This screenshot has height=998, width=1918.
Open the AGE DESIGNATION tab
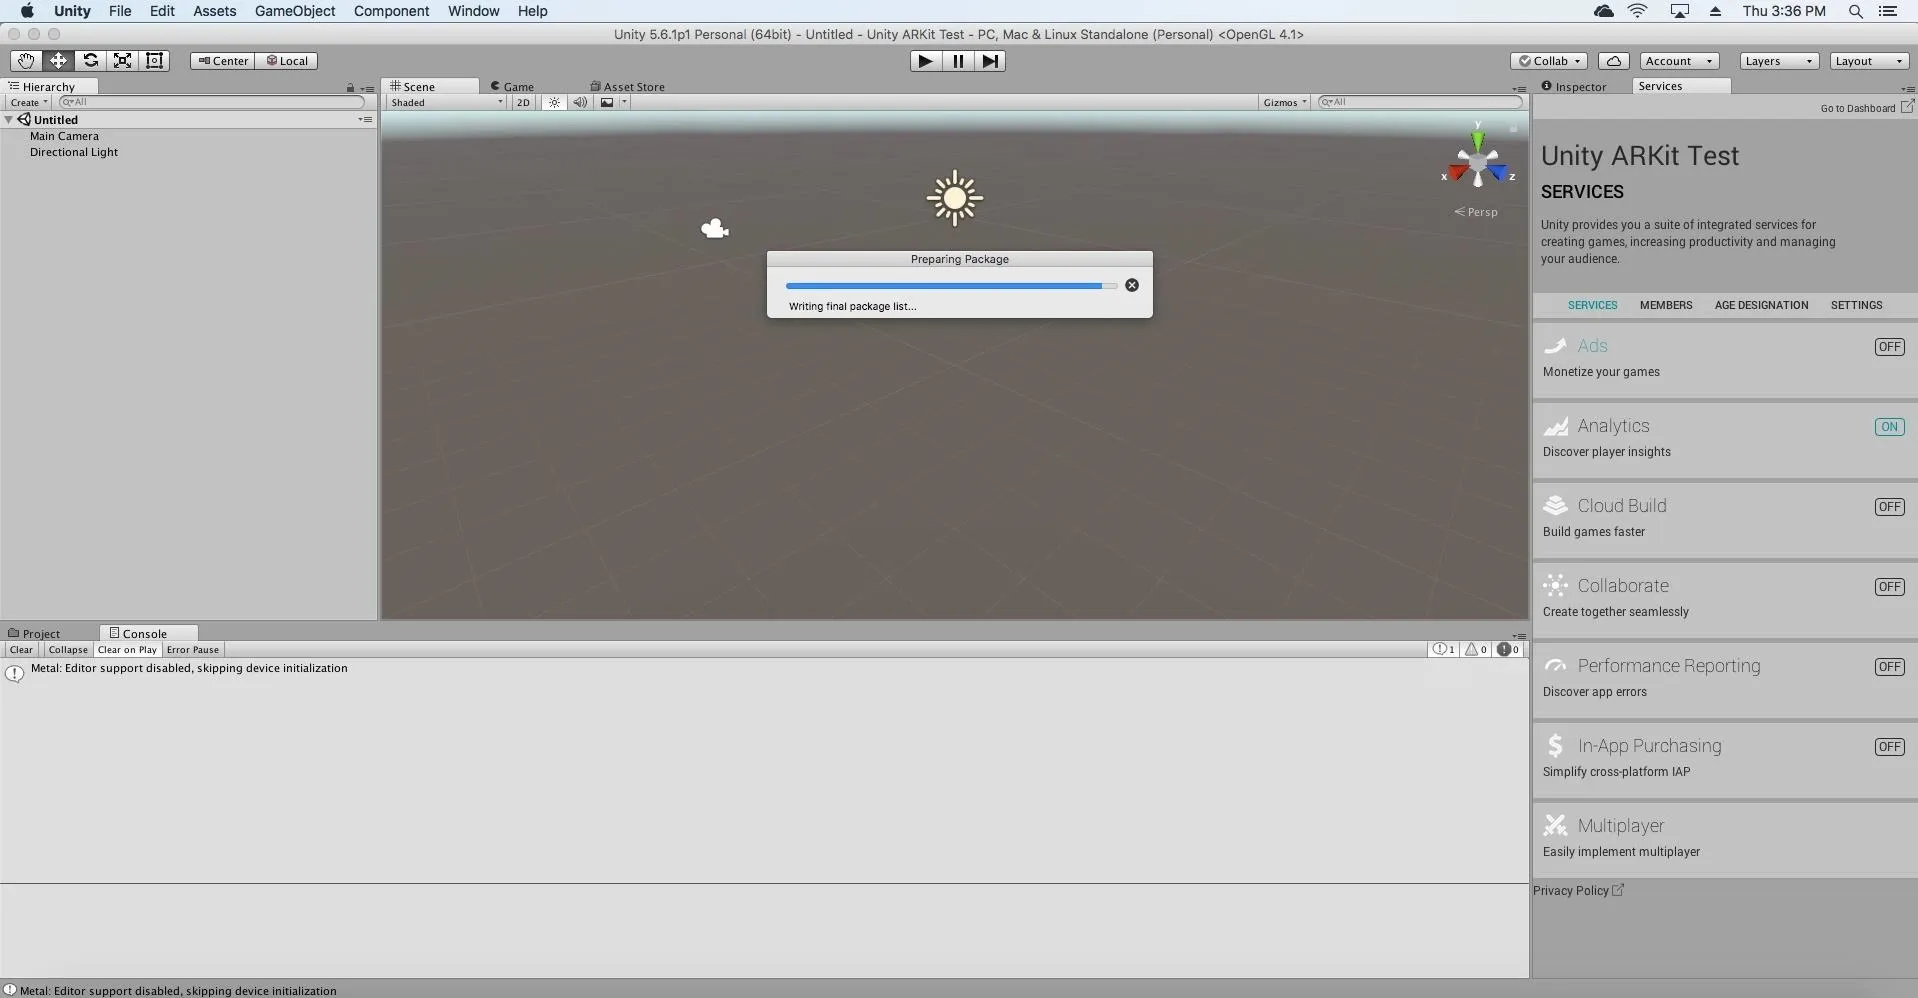[1761, 305]
